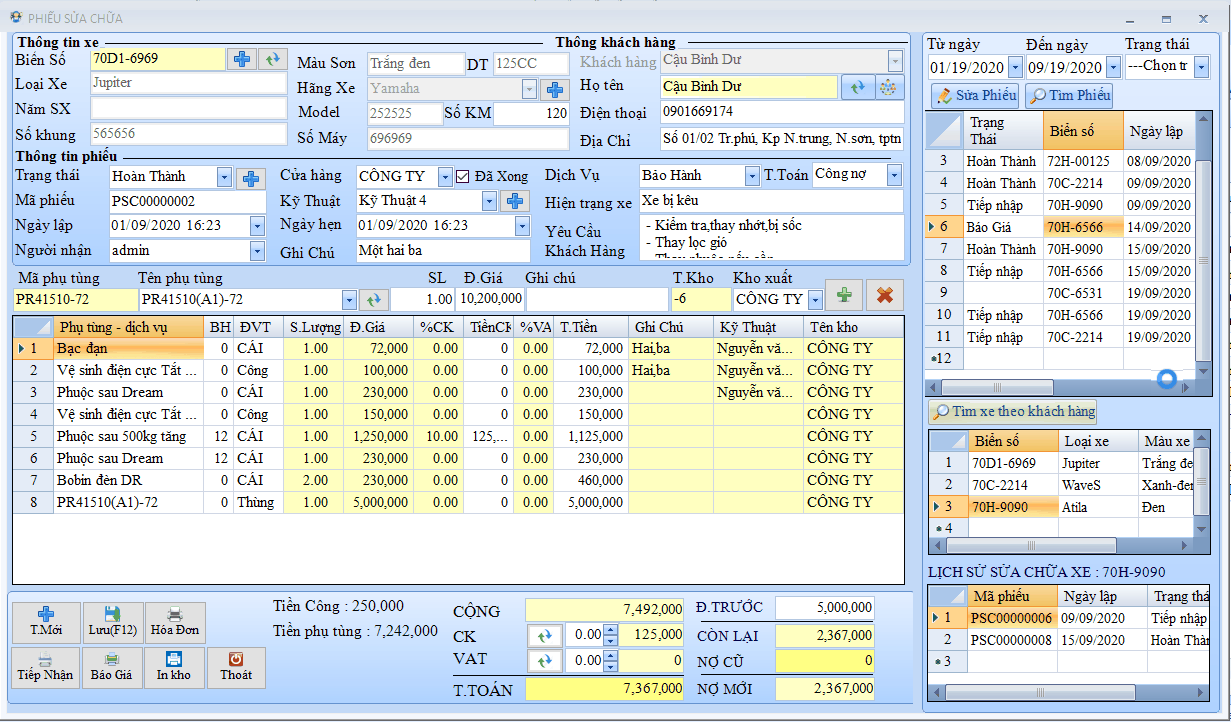Click the plus icon next to Biển Số
The height and width of the screenshot is (722, 1231).
pos(241,59)
